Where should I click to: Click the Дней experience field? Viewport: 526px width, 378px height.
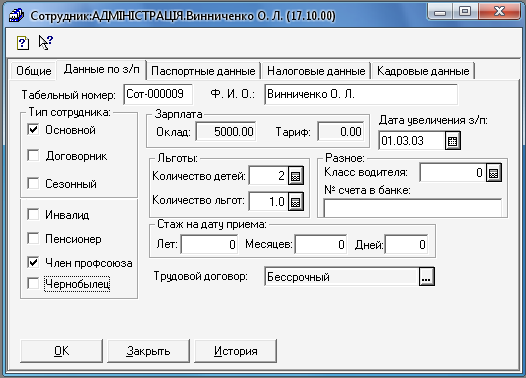pyautogui.click(x=407, y=245)
